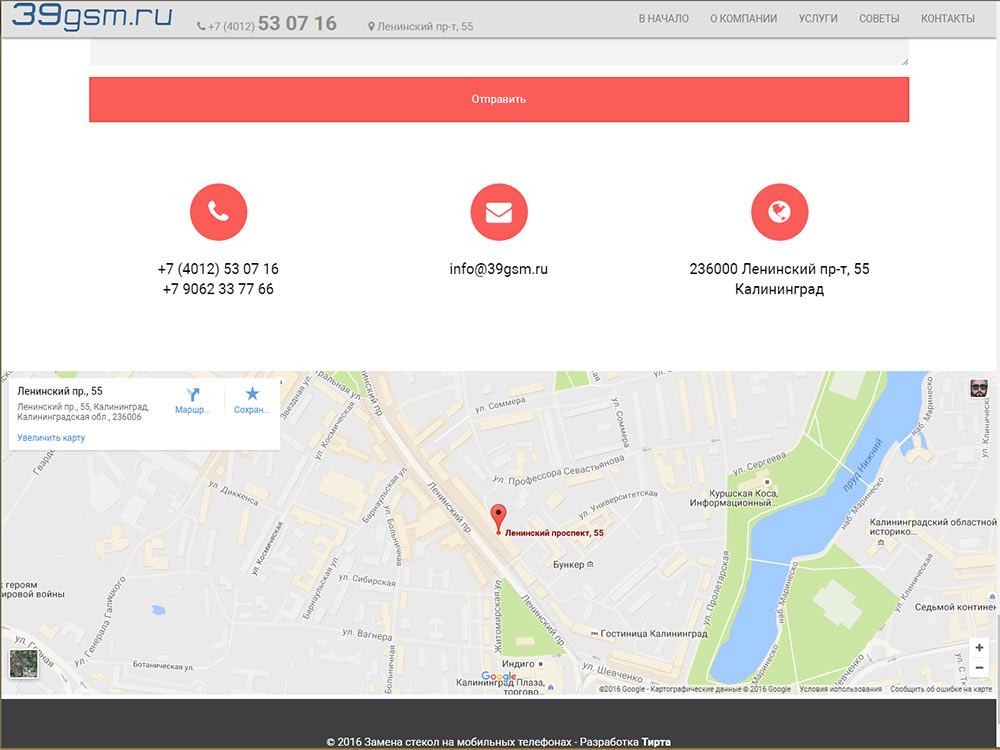Click the route directions icon on the map
This screenshot has width=1000, height=750.
(x=193, y=395)
